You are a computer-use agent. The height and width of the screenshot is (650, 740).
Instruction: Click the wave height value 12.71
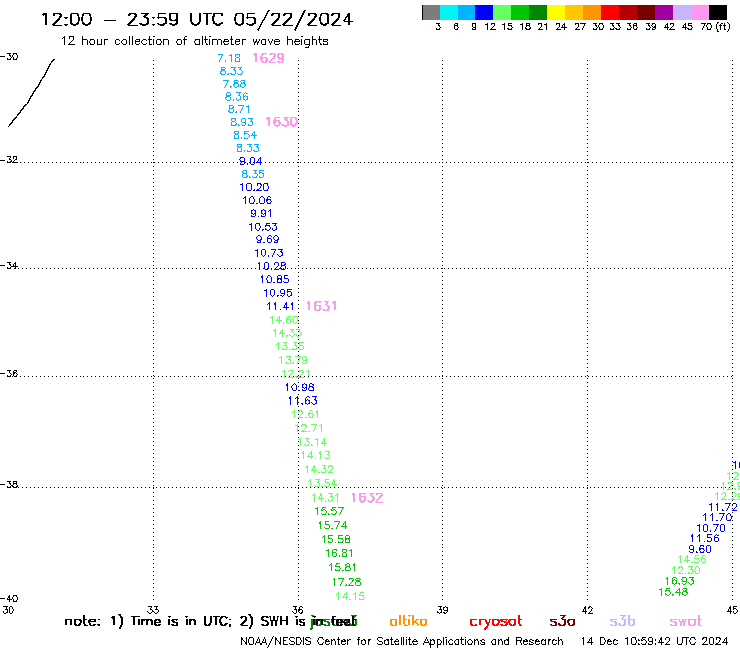309,428
